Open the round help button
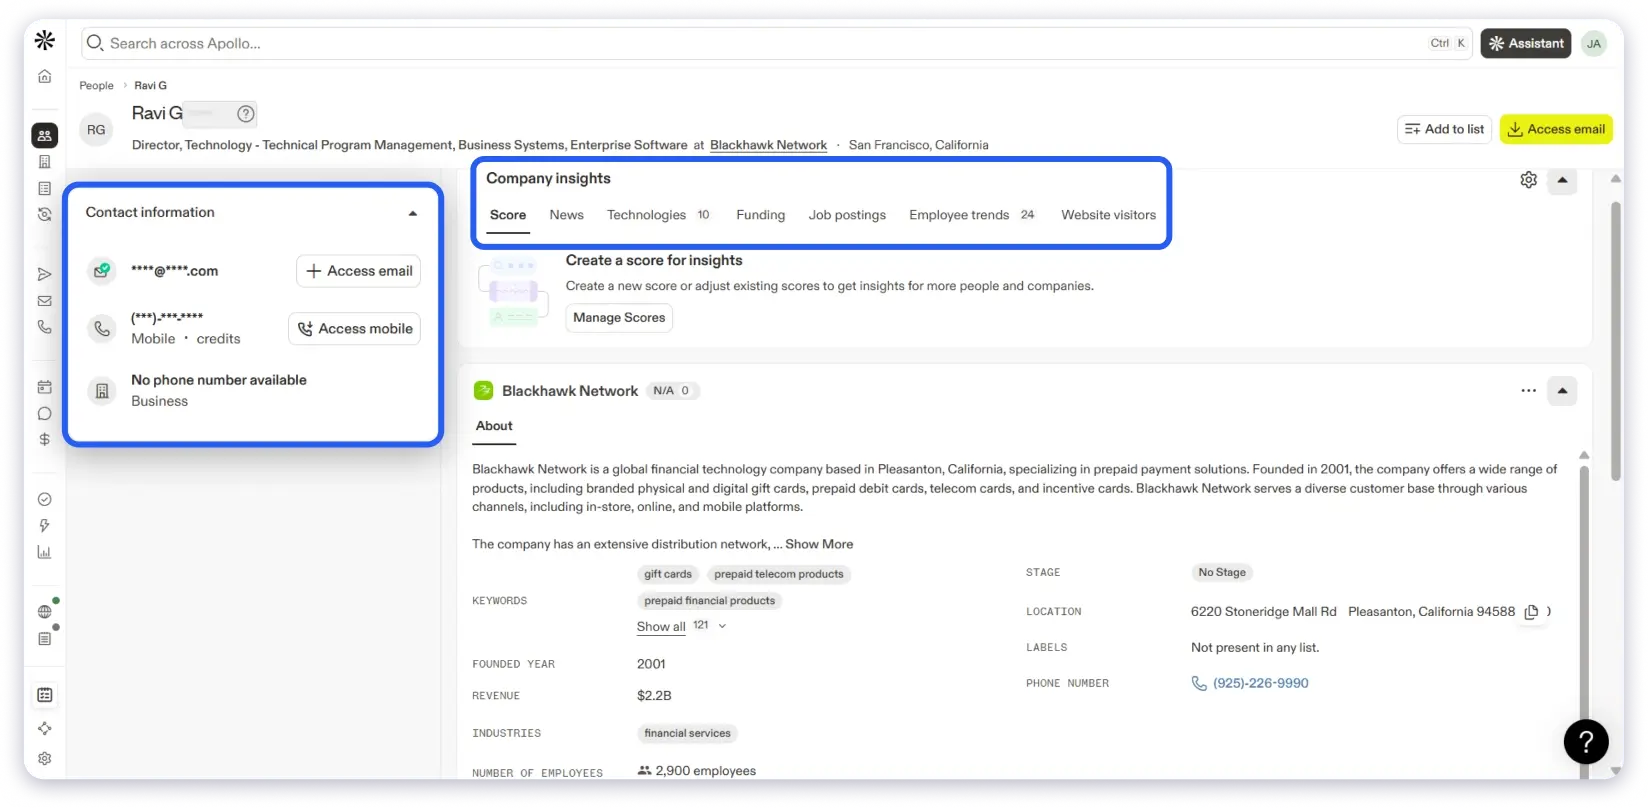Screen dimensions: 1648x808 [x=1585, y=742]
